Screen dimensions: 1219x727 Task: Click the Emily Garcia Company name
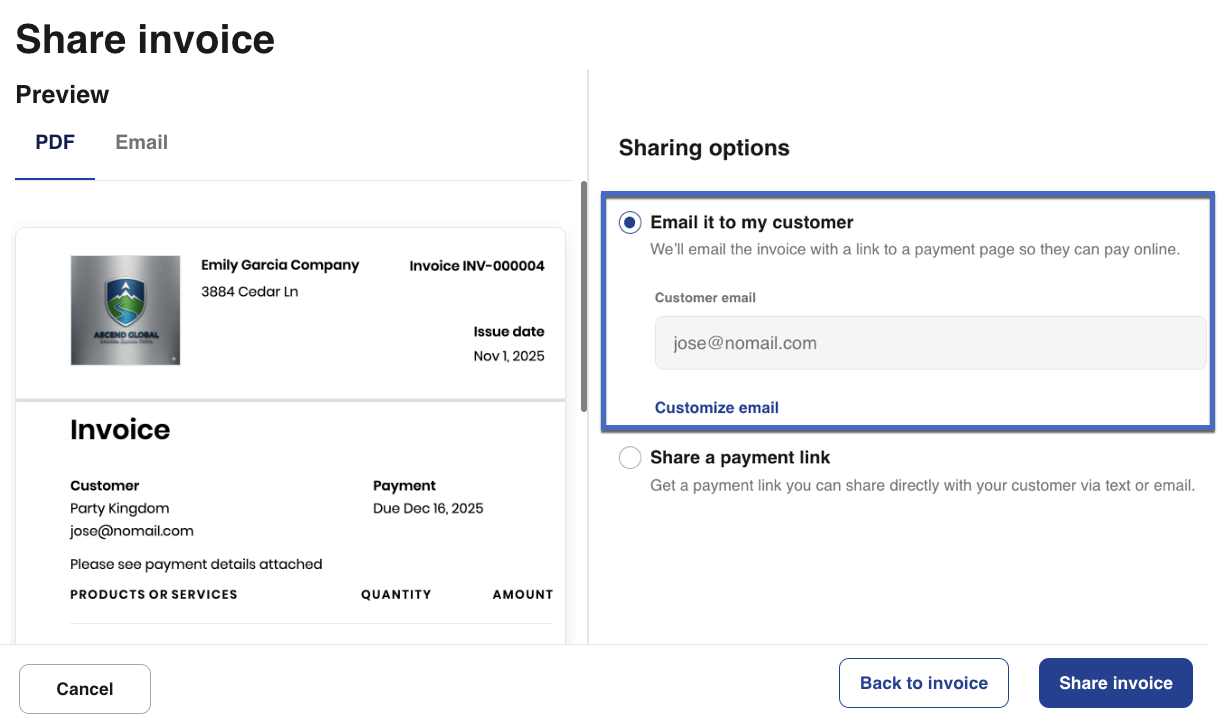pyautogui.click(x=280, y=265)
